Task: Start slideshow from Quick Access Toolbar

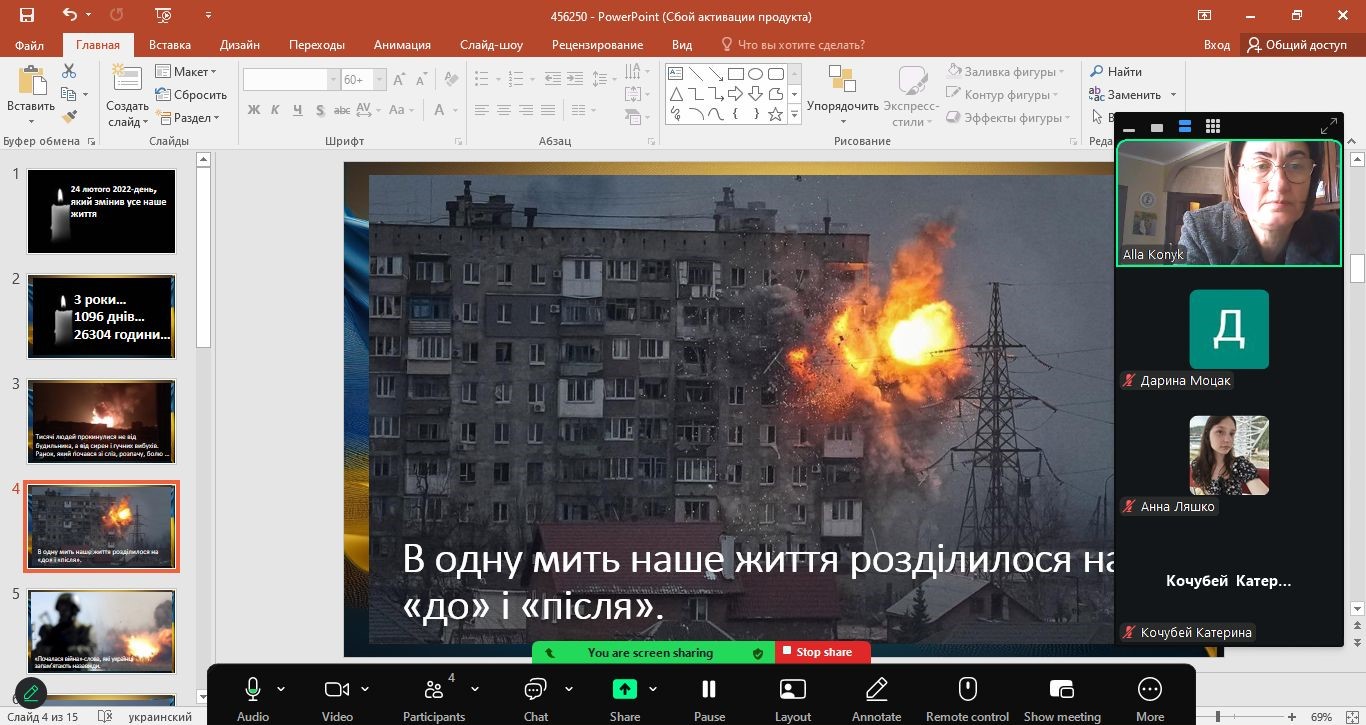Action: click(164, 16)
